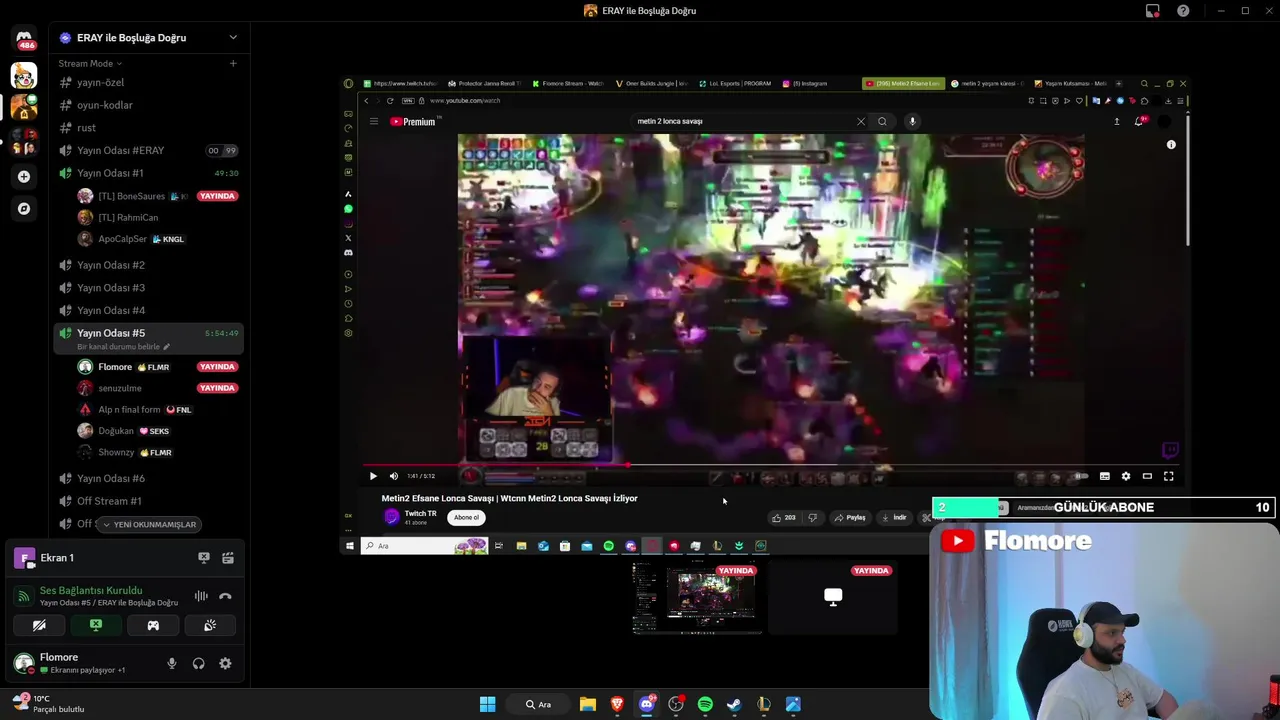Join Yayın Odası #2 voice channel
This screenshot has height=720, width=1280.
click(x=148, y=265)
